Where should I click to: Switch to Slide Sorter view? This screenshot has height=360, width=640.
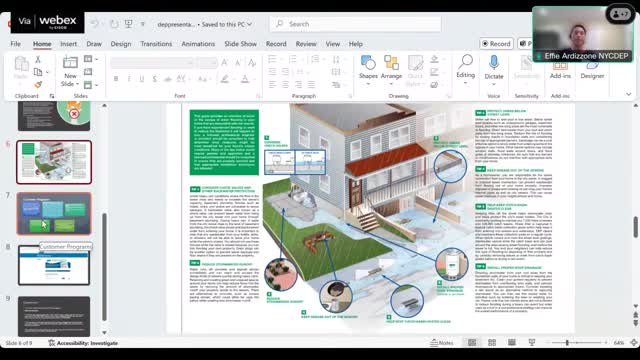pos(492,343)
